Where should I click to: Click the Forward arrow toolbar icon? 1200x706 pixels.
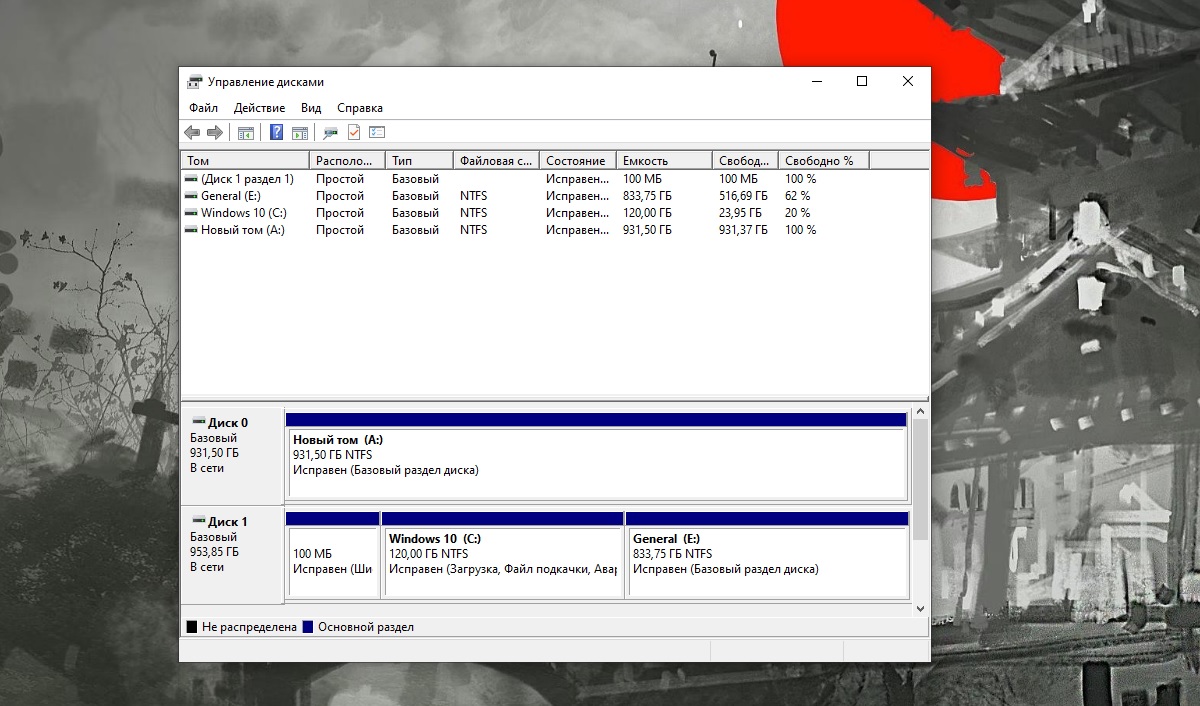[214, 133]
